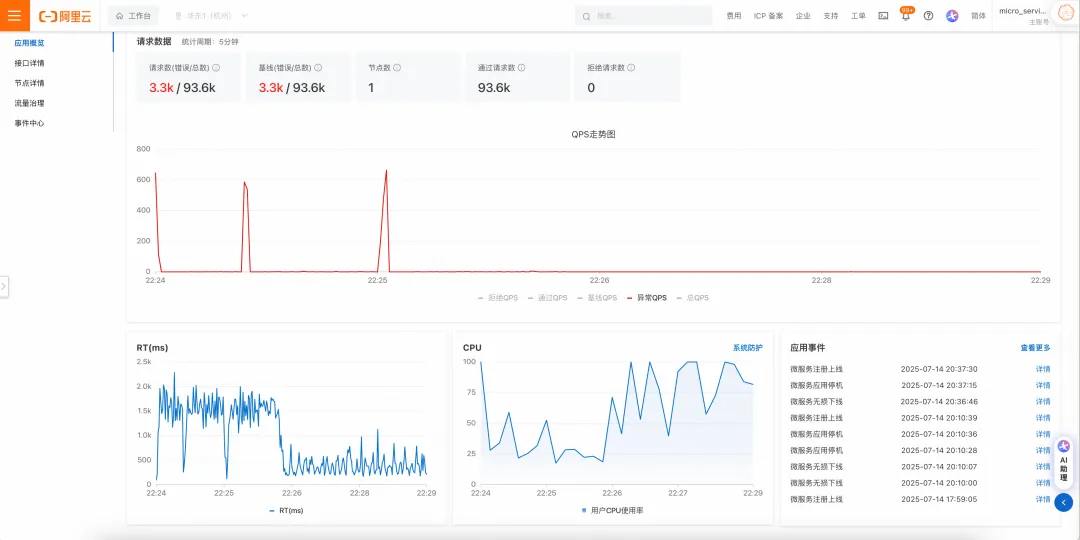Click the 统计周期: 5分钟 label

[x=210, y=42]
